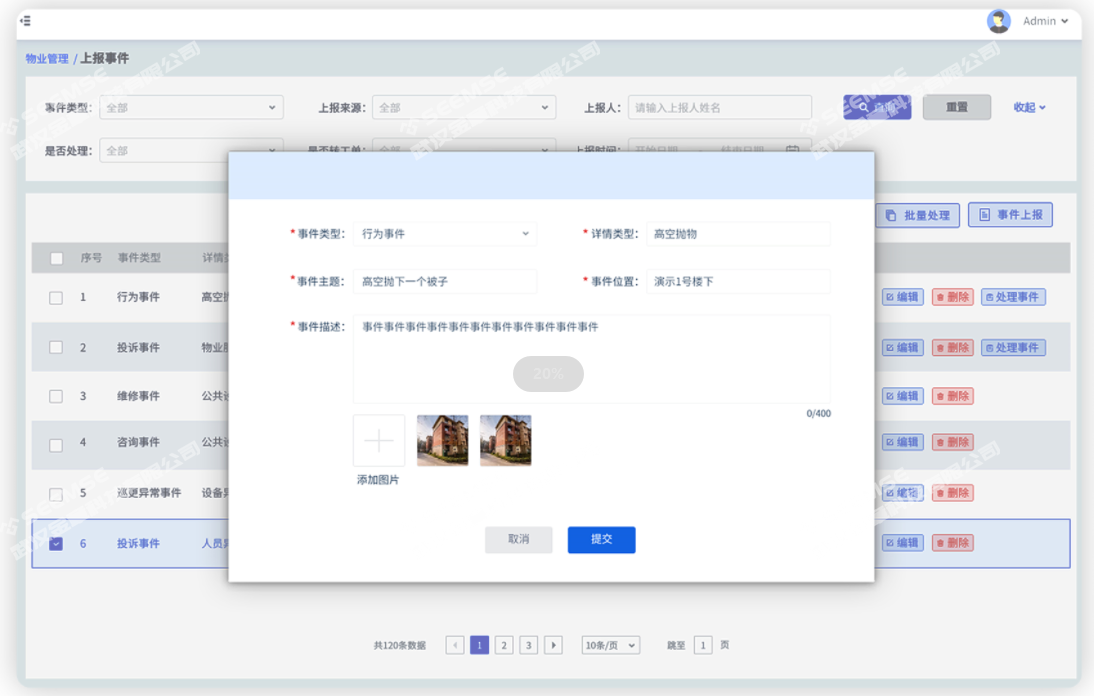Go to 物业管理 breadcrumb link
The image size is (1094, 696).
pos(47,59)
